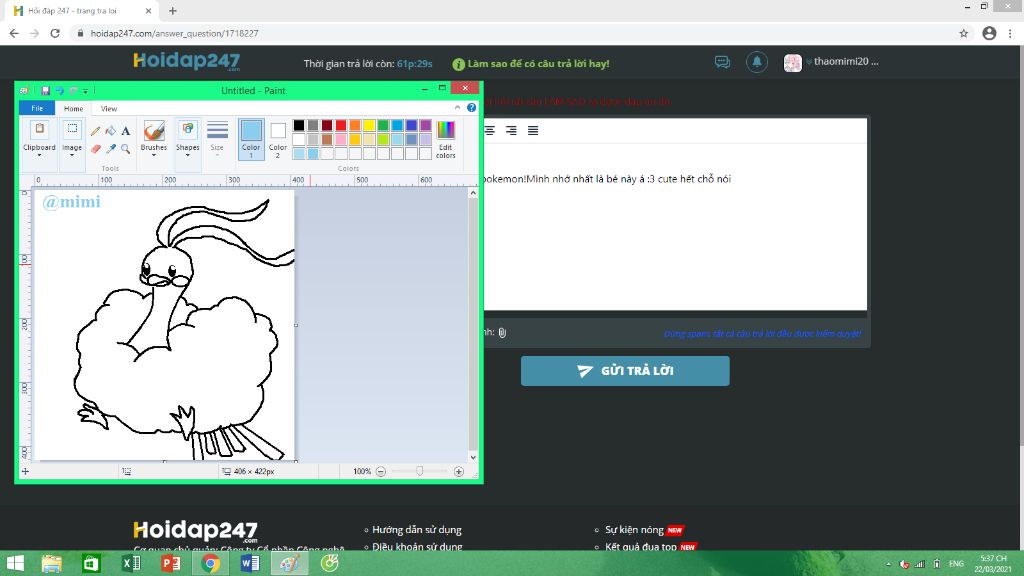Open the notification bell in Hoidap247 header

[x=757, y=62]
